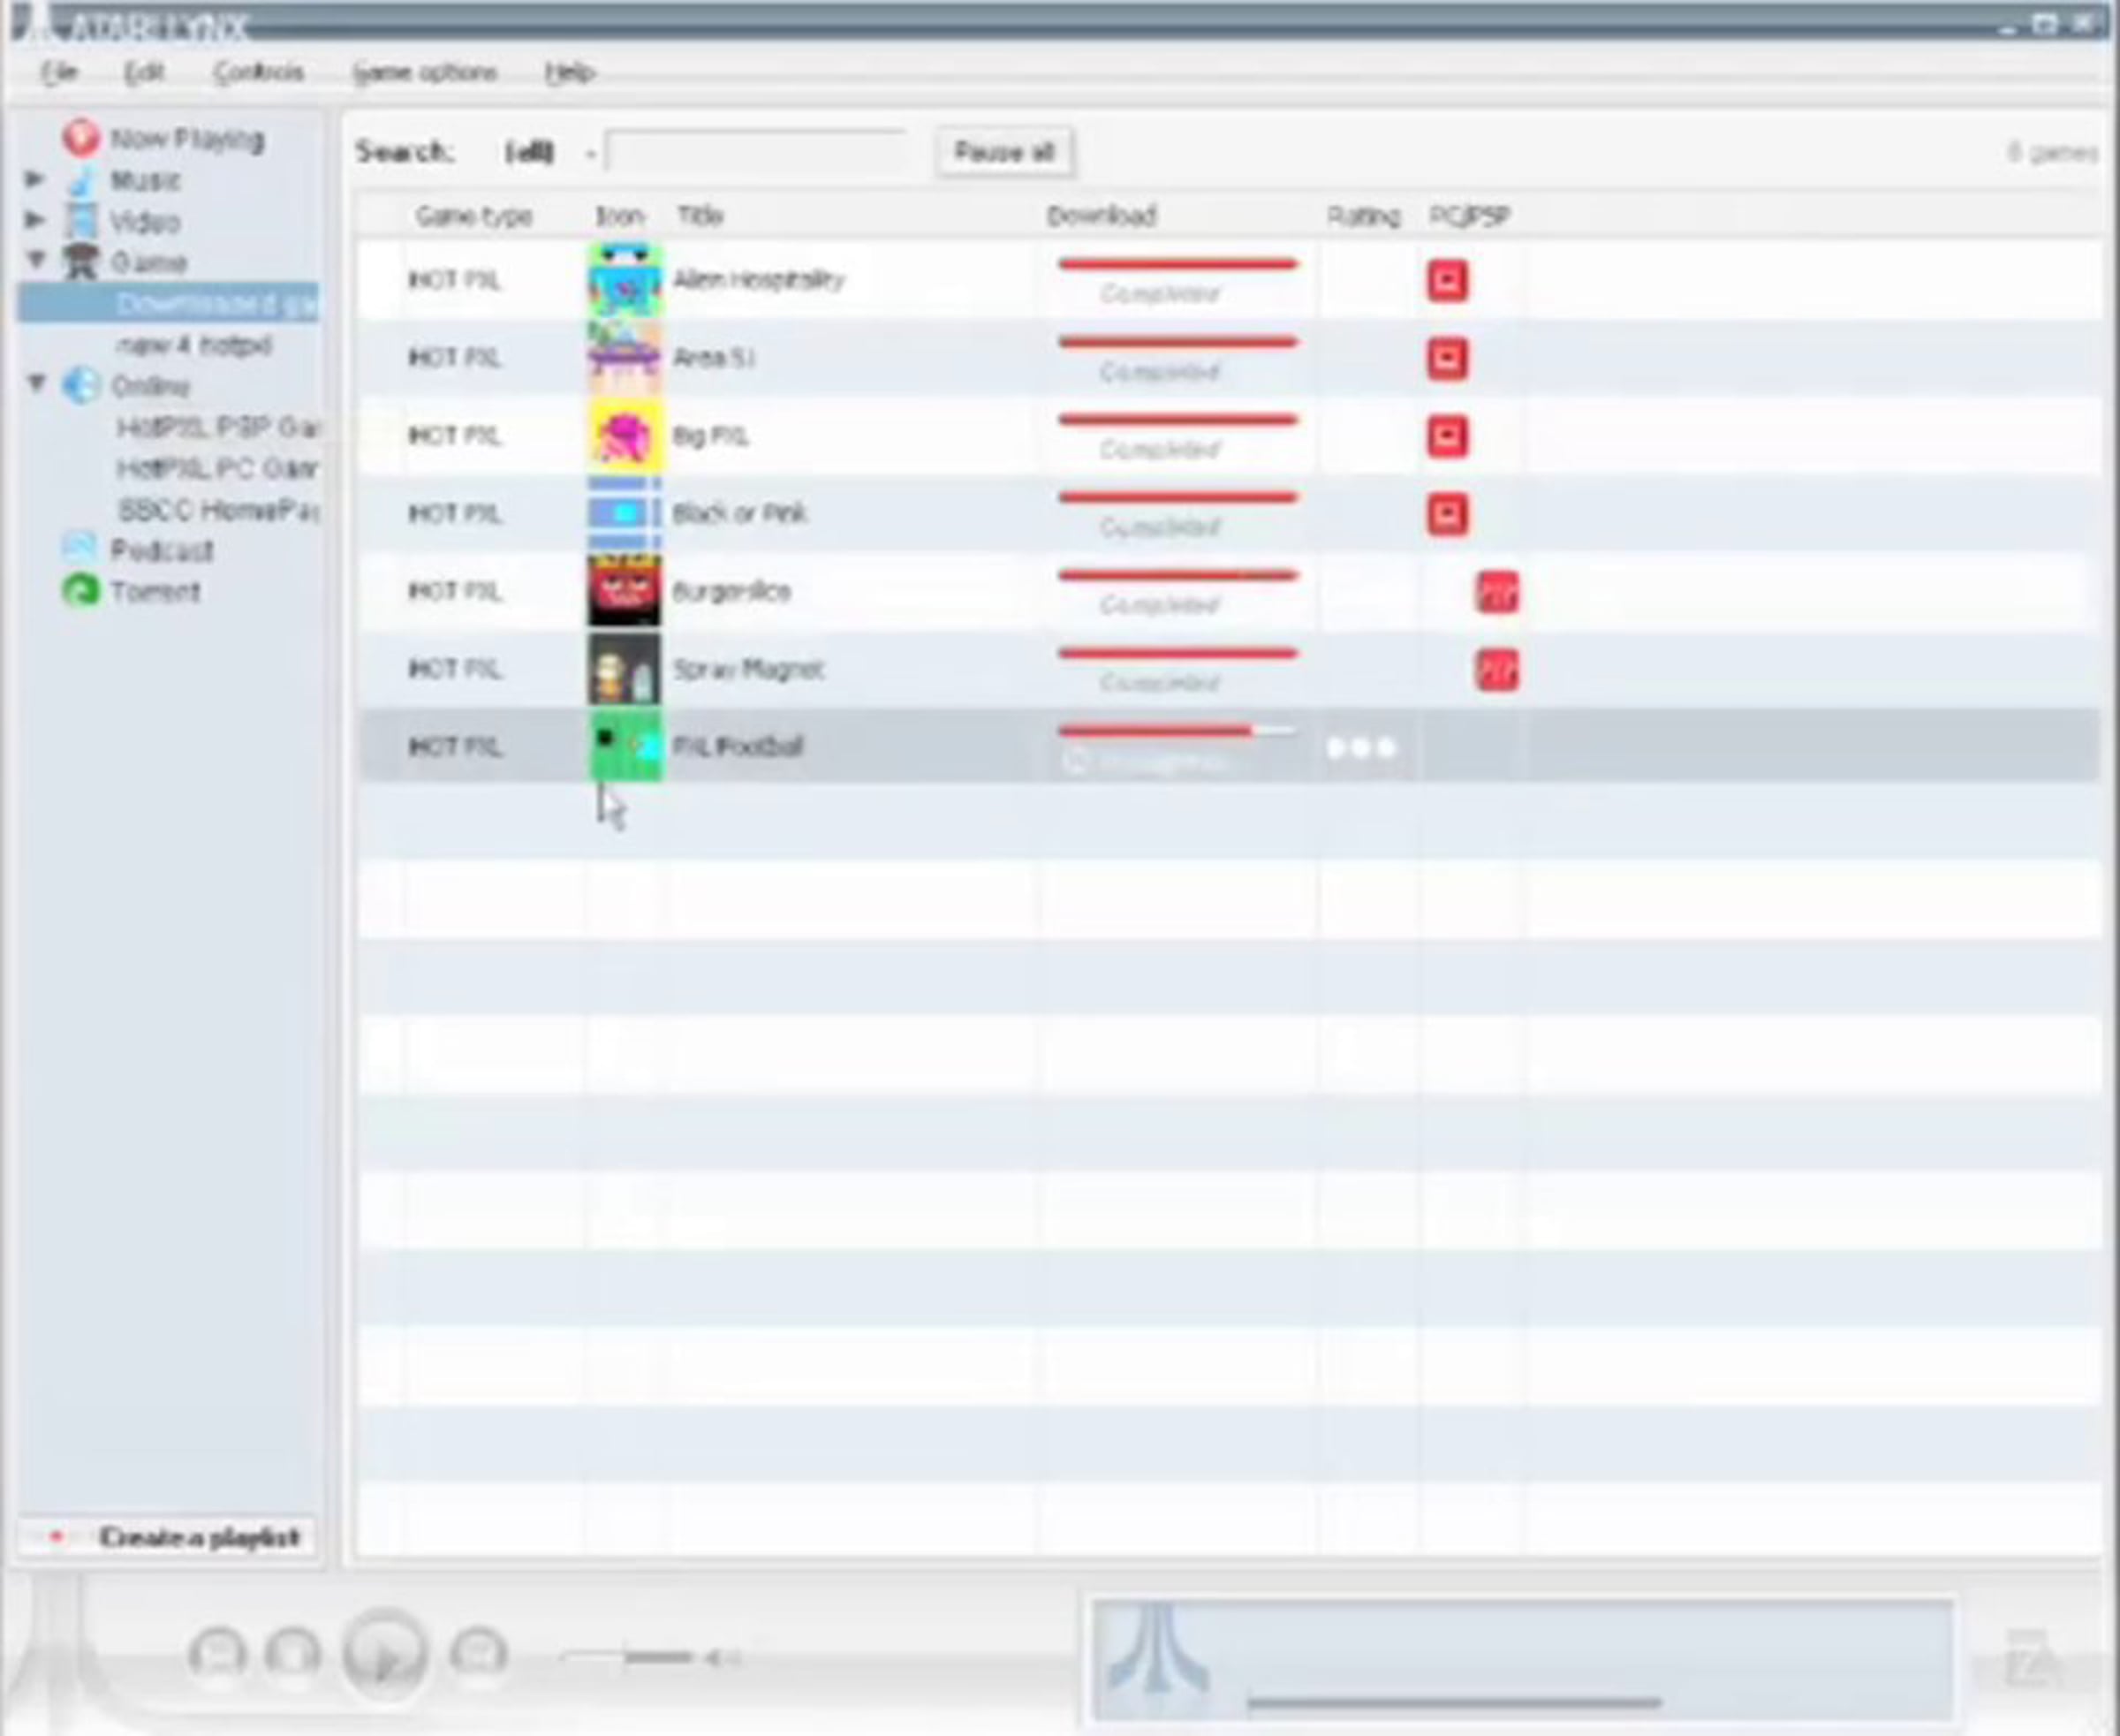Click the red PC/PSP icon for Area 51

tap(1448, 359)
